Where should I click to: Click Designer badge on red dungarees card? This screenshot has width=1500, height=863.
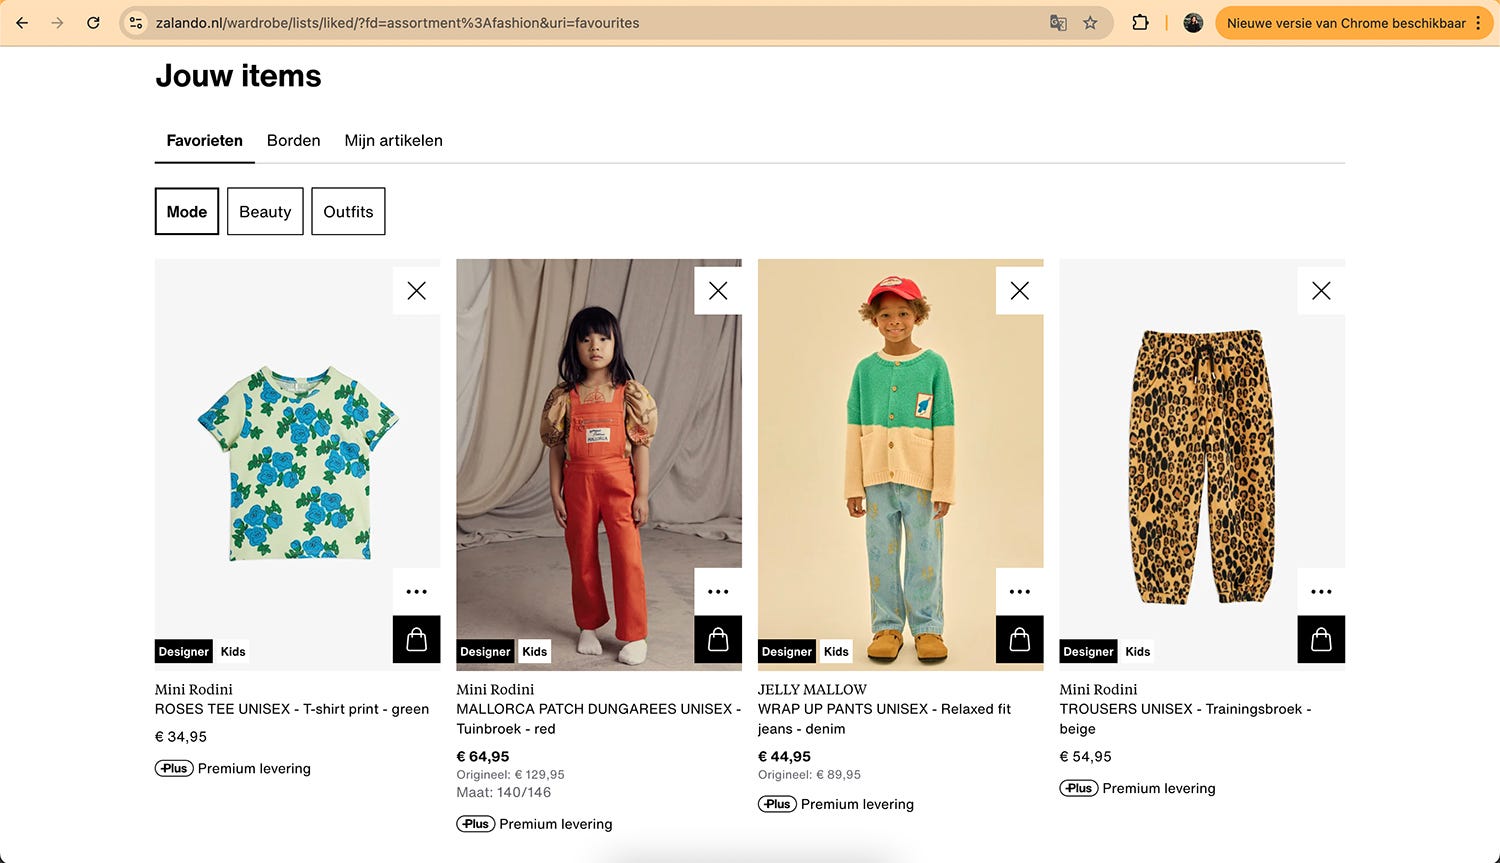485,652
